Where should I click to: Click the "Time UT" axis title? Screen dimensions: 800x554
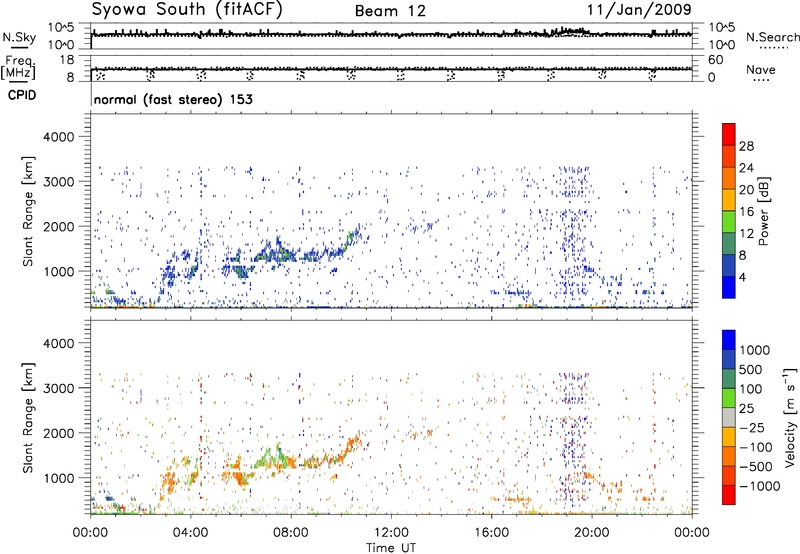[x=391, y=548]
